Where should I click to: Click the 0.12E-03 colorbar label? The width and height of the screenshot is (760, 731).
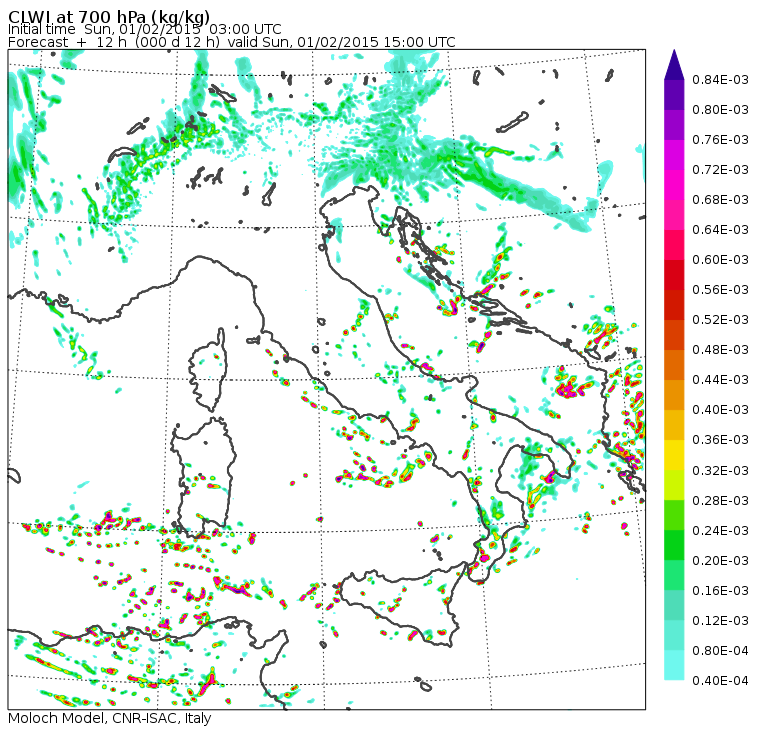[720, 620]
